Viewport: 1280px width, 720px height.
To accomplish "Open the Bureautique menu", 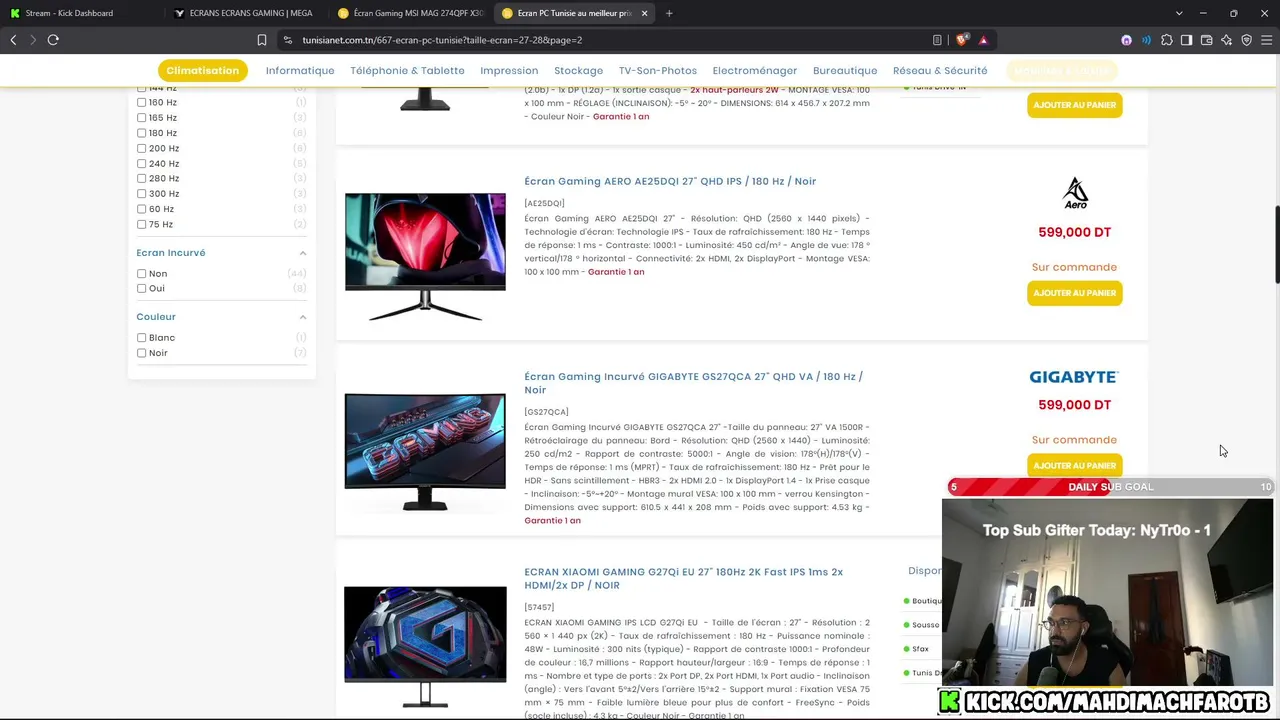I will [x=845, y=71].
